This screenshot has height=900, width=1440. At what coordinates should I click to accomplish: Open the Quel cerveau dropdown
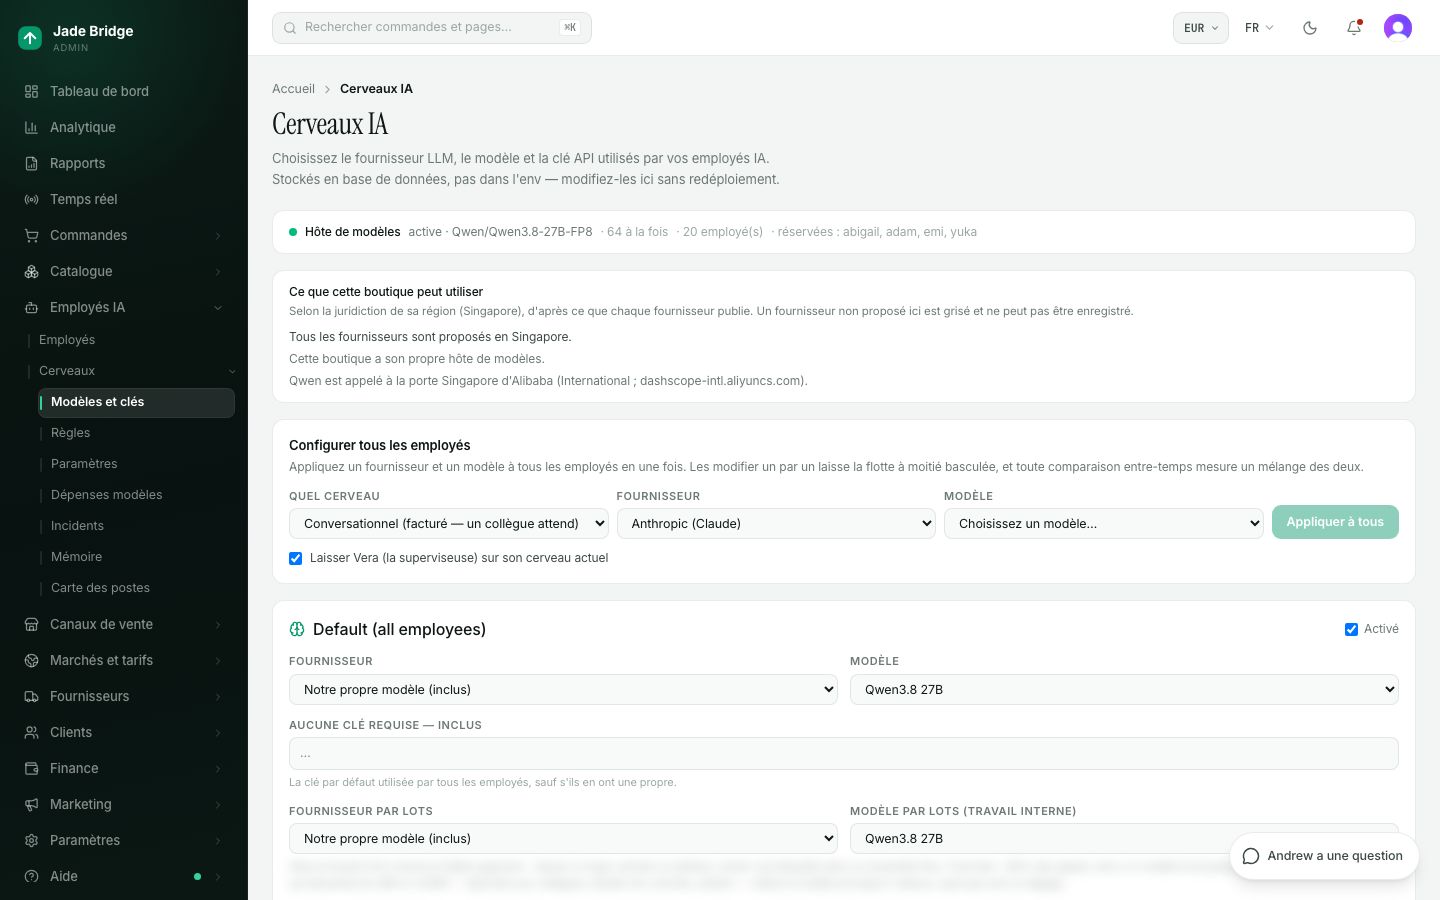[449, 523]
